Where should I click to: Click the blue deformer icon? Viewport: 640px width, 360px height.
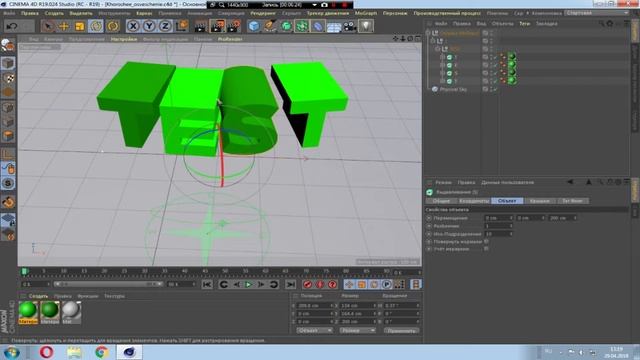(318, 26)
